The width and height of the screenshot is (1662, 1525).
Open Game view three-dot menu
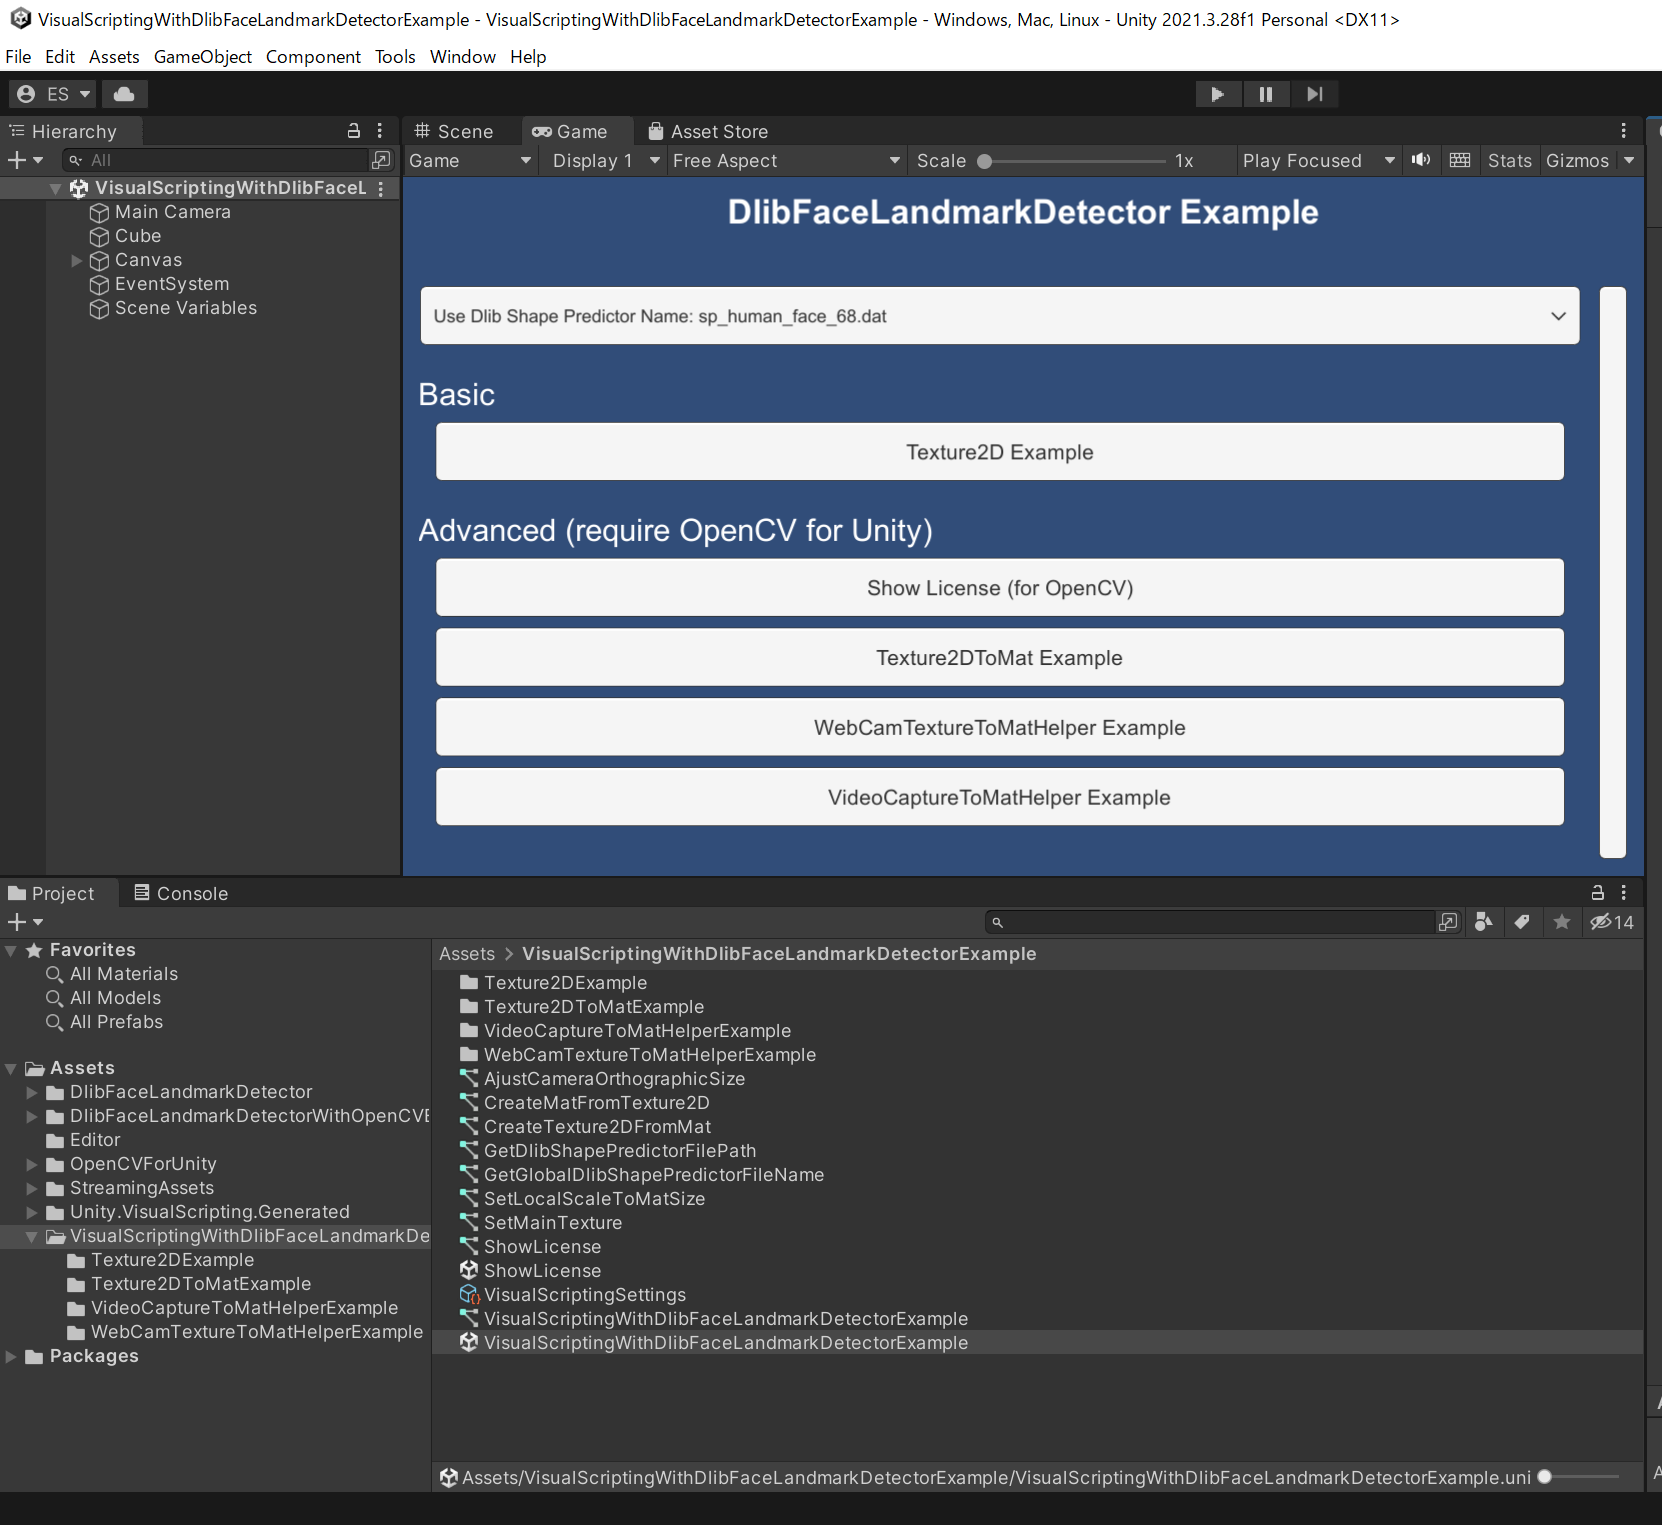click(1623, 131)
